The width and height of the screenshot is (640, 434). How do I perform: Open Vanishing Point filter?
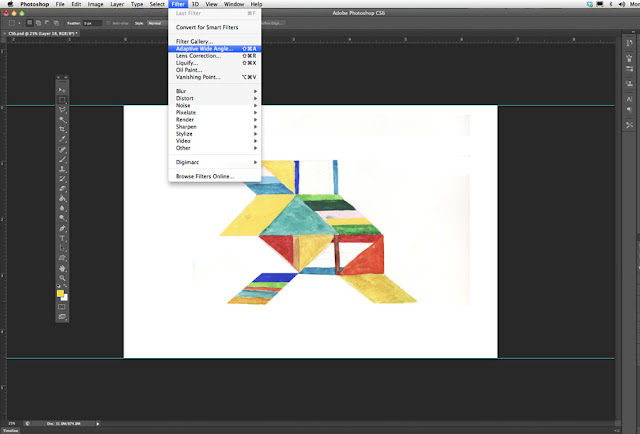pyautogui.click(x=215, y=77)
